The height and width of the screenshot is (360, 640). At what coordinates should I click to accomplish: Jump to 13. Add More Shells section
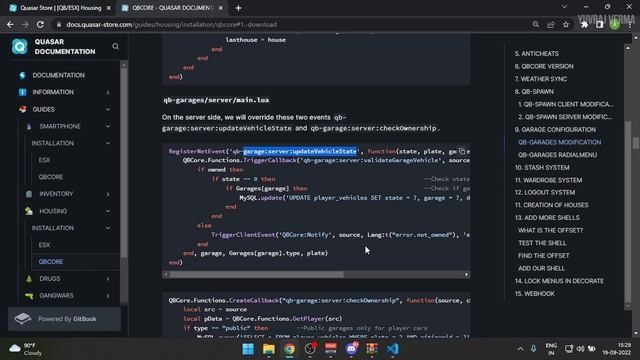547,218
